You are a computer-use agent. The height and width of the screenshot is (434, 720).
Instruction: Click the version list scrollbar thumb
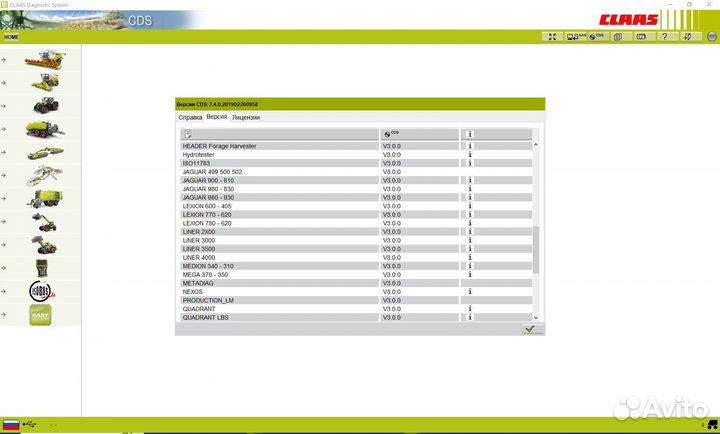(x=536, y=249)
